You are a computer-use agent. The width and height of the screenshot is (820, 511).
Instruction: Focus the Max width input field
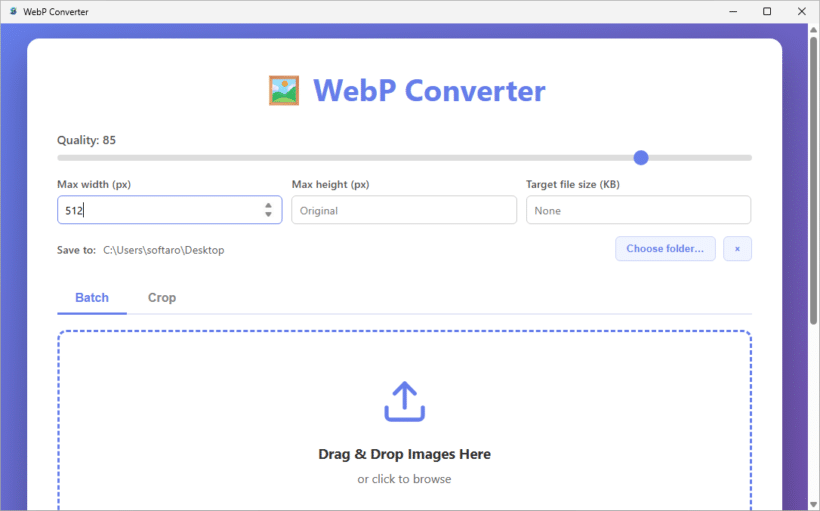coord(169,210)
